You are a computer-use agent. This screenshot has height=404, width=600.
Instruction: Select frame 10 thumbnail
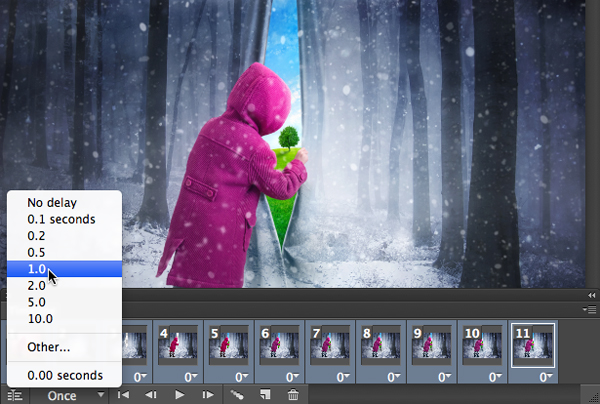click(483, 345)
